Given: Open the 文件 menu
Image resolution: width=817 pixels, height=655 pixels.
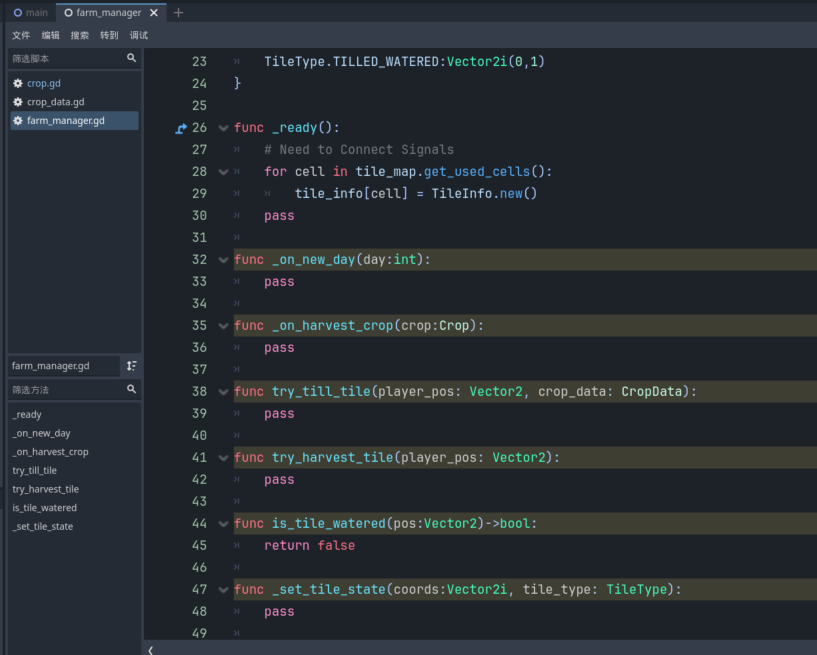Looking at the screenshot, I should [x=21, y=35].
